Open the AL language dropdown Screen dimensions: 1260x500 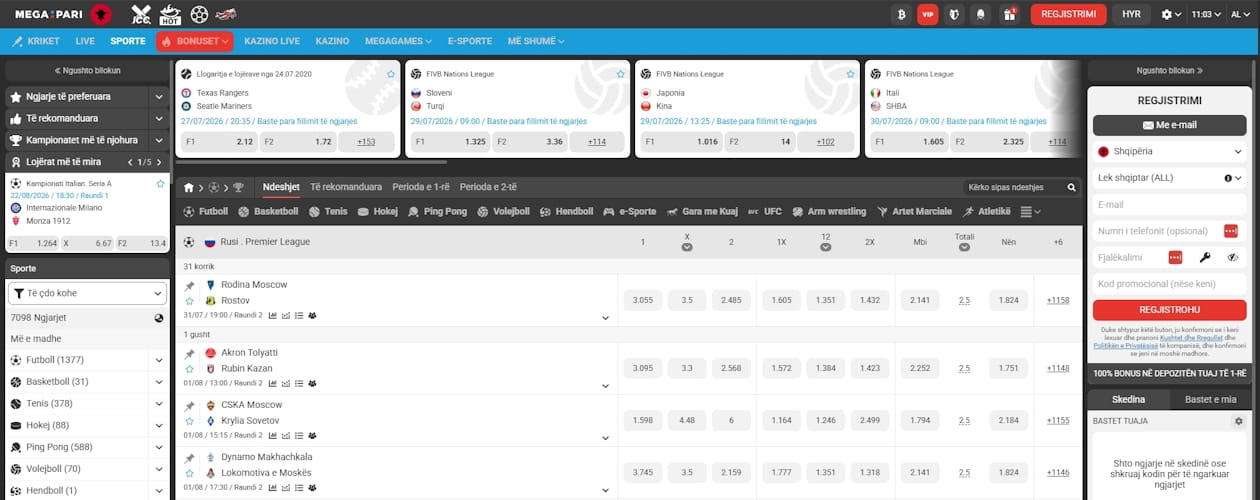pos(1240,15)
